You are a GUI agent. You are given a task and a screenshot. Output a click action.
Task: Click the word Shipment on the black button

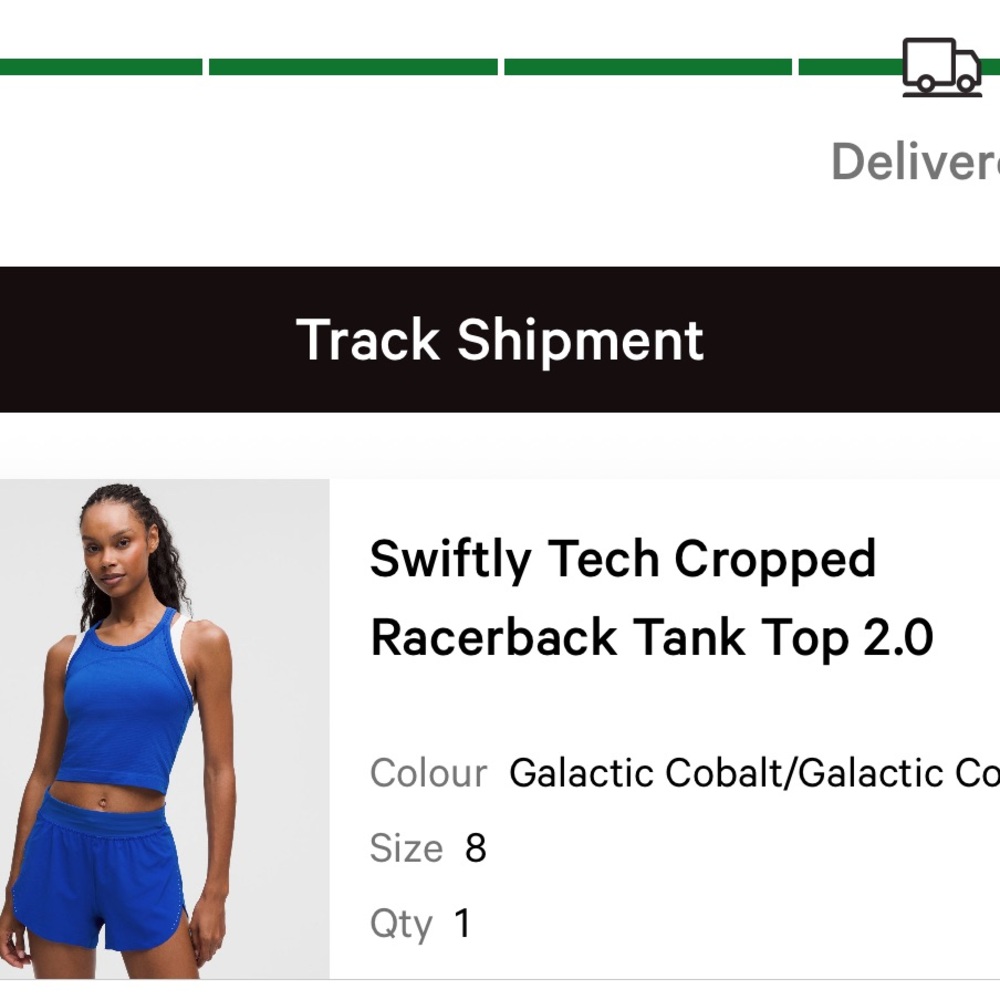580,340
